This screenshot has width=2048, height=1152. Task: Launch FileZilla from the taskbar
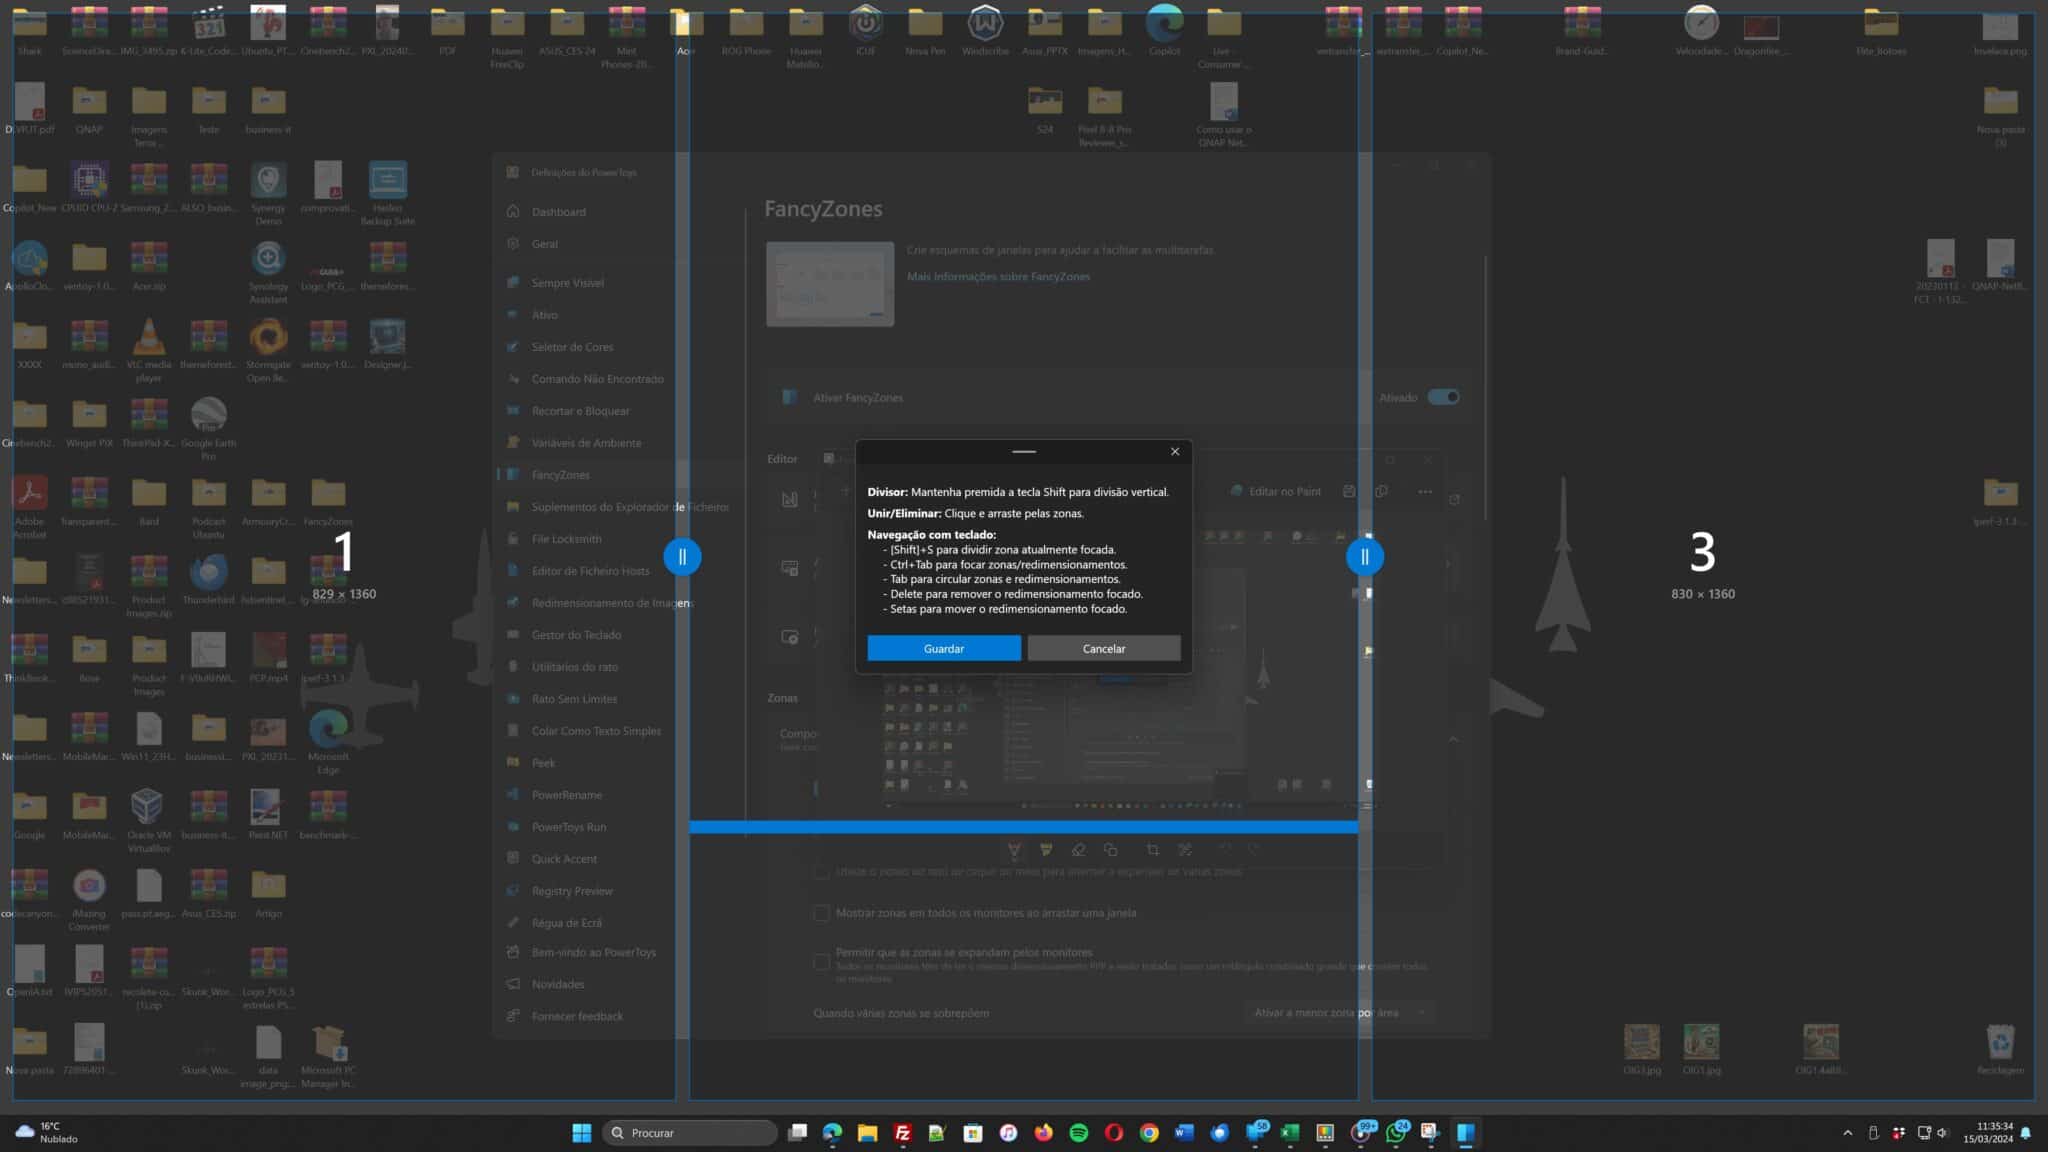click(902, 1133)
